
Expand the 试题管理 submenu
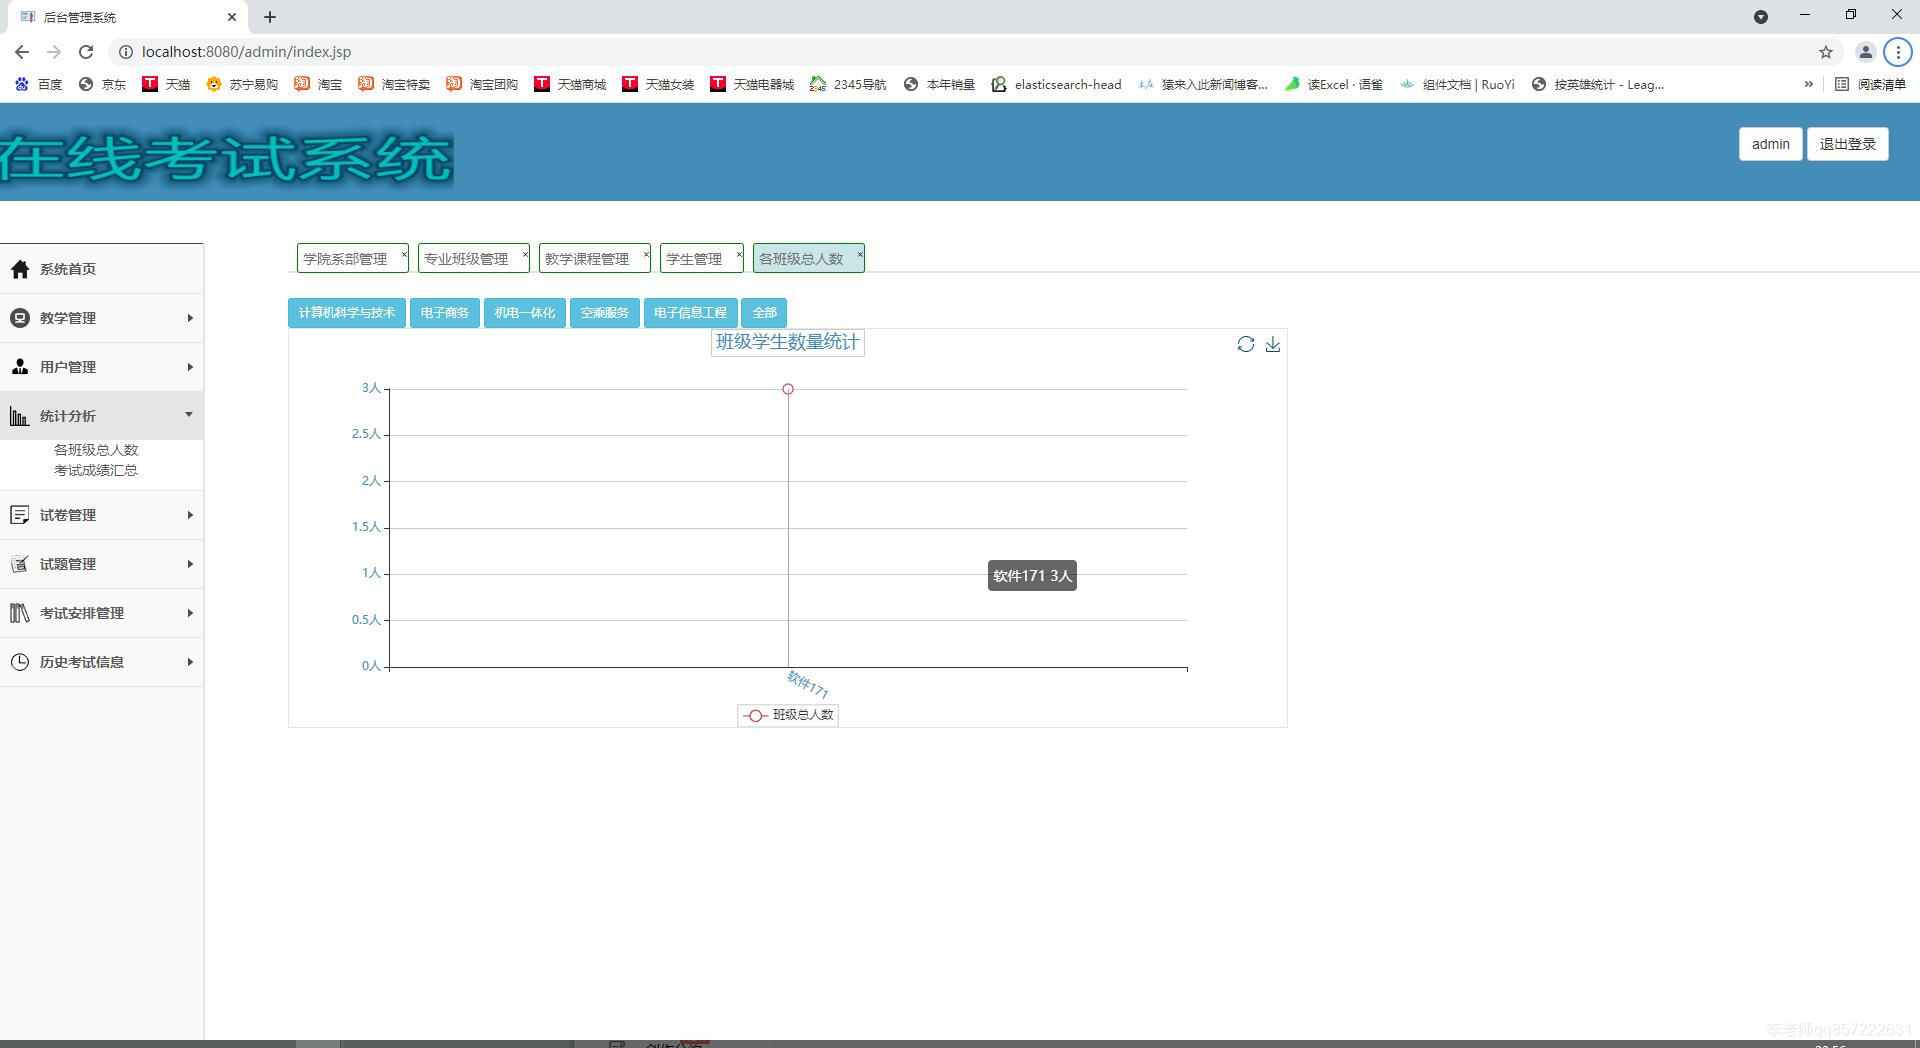click(x=190, y=563)
